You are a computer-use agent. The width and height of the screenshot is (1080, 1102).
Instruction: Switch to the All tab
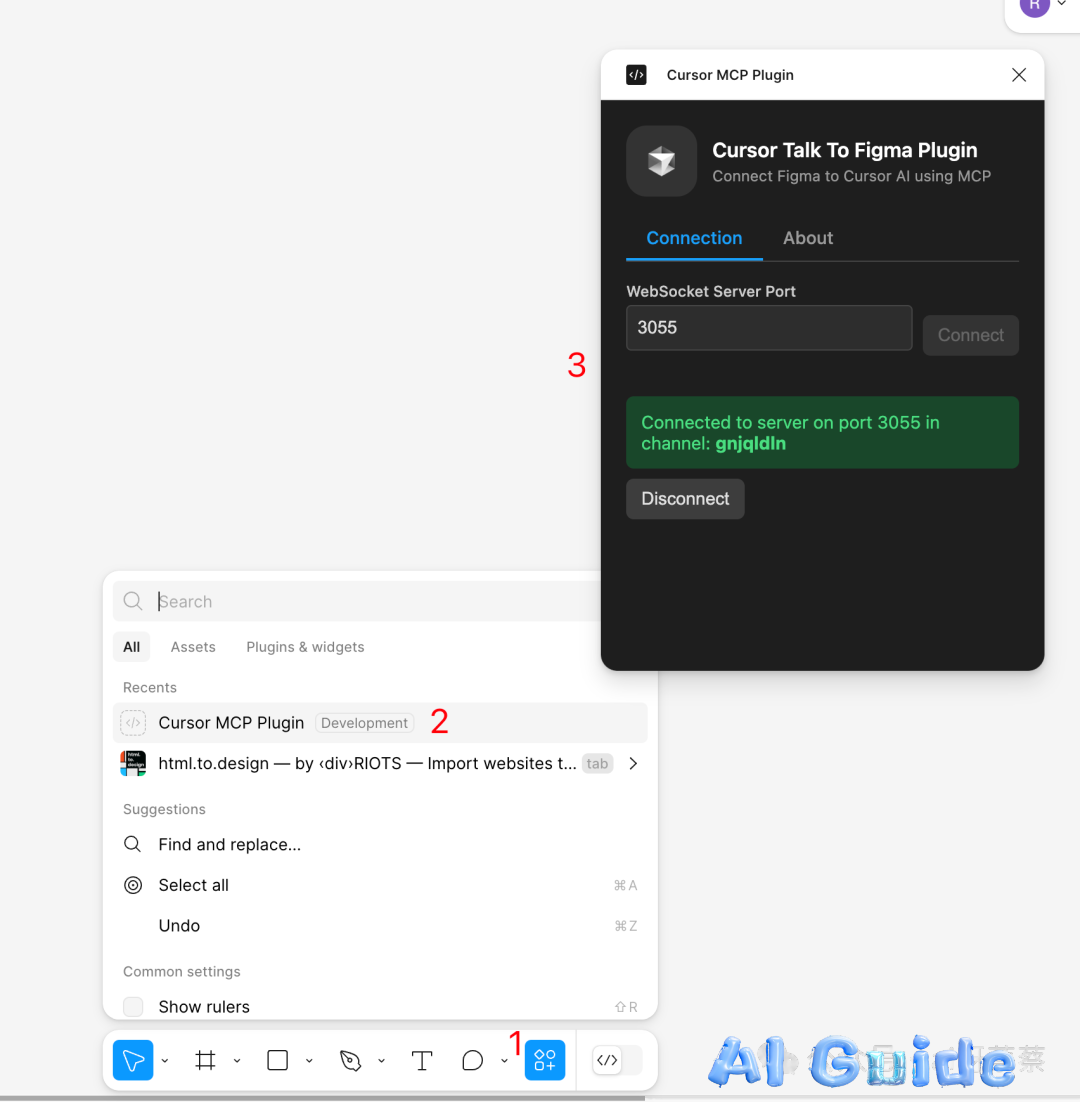coord(131,647)
